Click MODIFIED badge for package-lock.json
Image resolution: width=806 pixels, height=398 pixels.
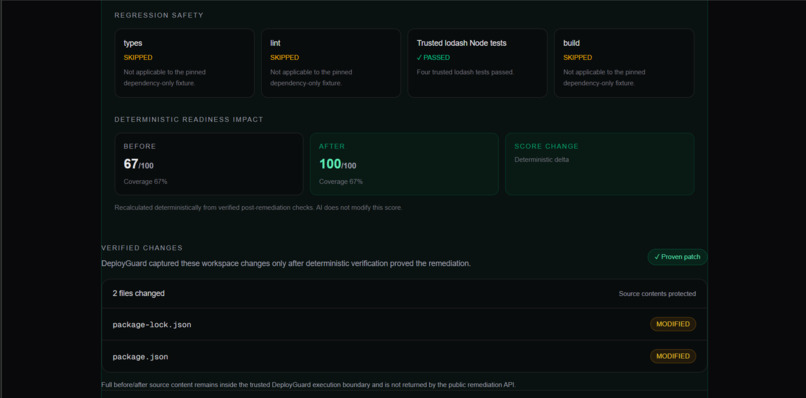coord(673,324)
